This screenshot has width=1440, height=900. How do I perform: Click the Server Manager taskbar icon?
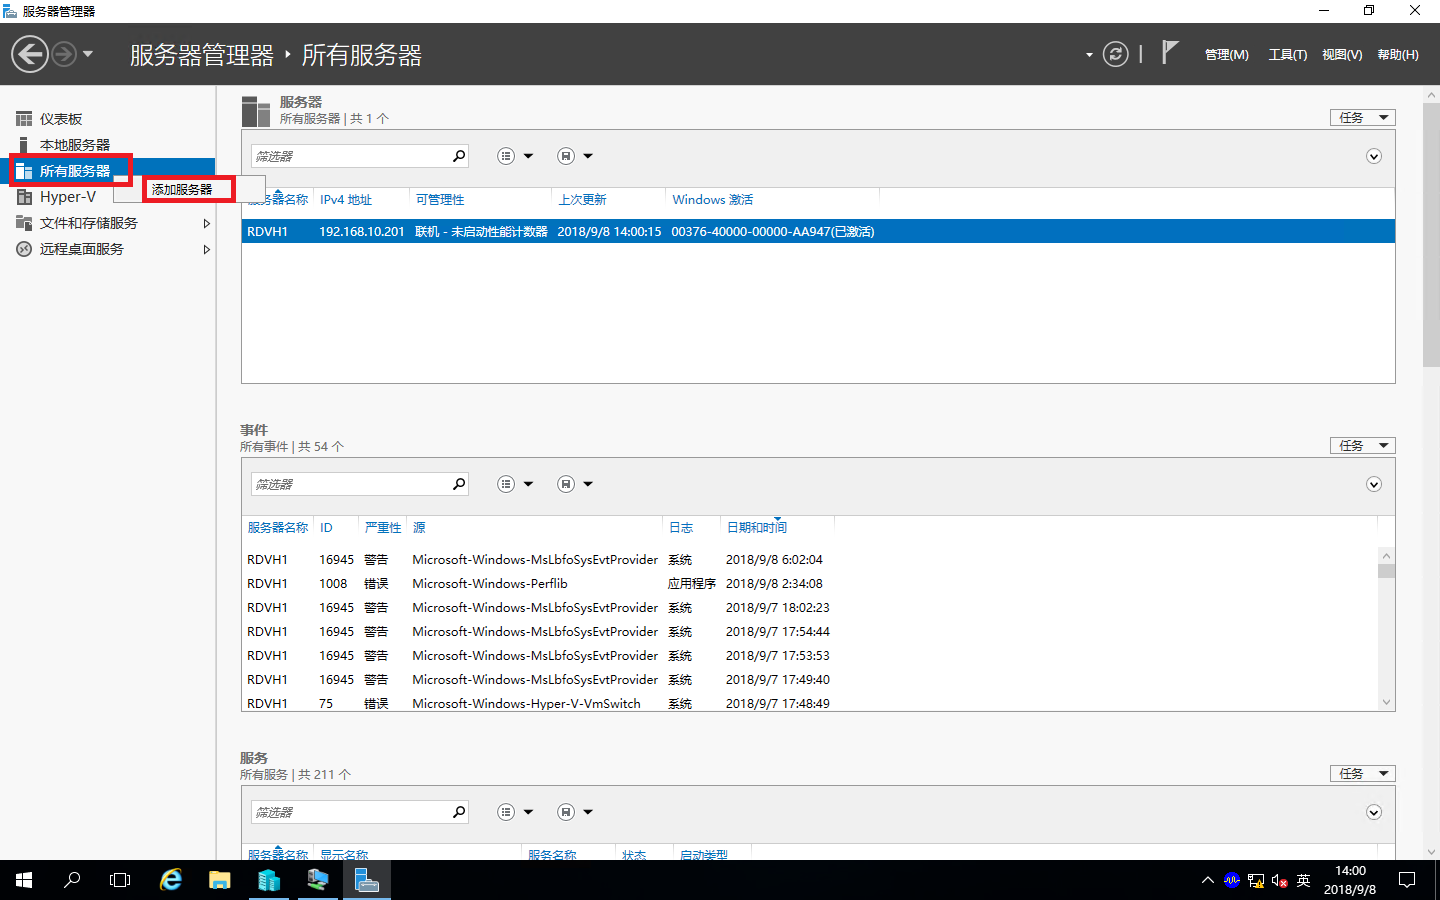pyautogui.click(x=367, y=880)
